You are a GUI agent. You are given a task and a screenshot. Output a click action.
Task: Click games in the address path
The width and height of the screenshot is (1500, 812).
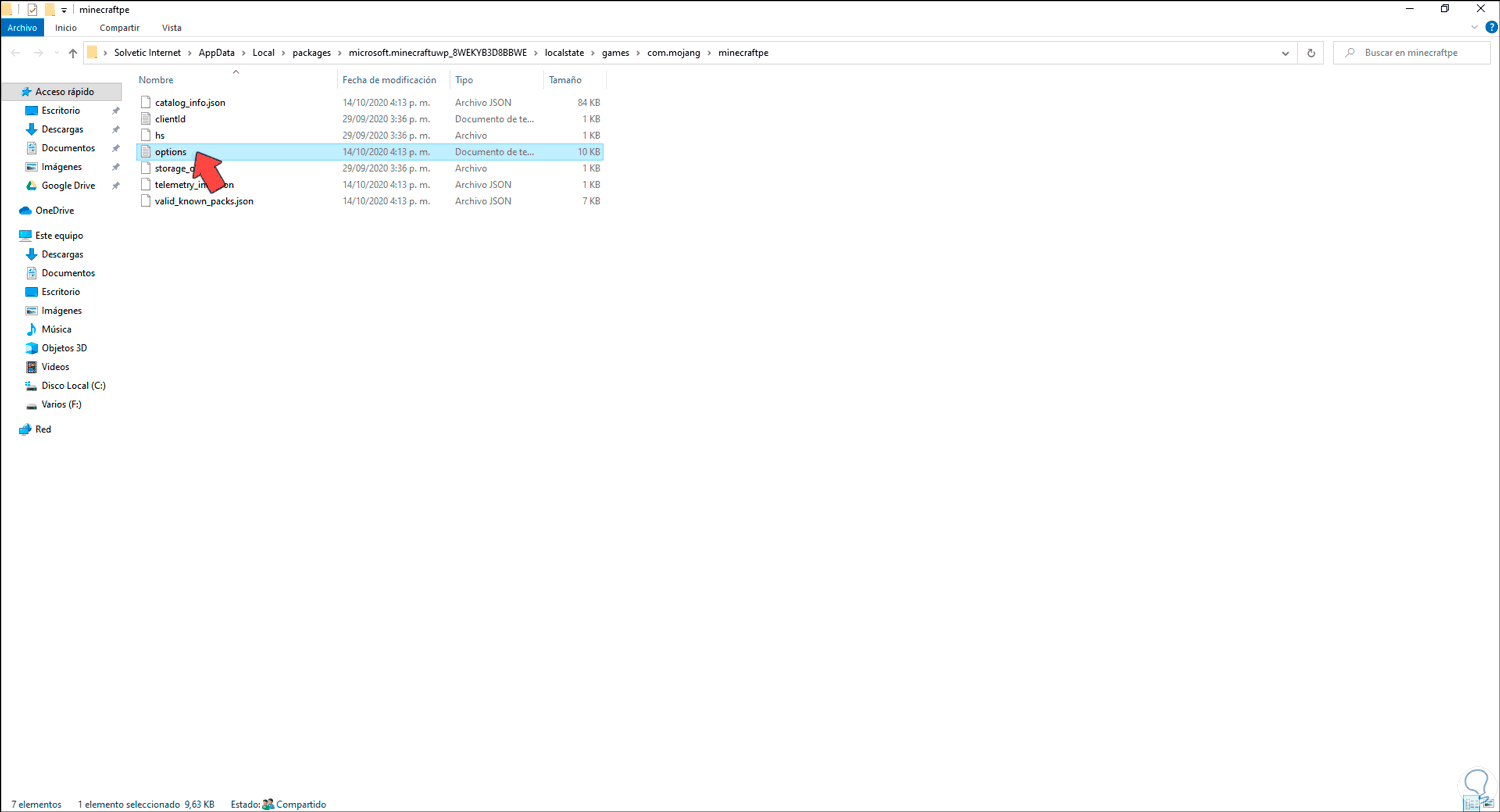coord(615,52)
